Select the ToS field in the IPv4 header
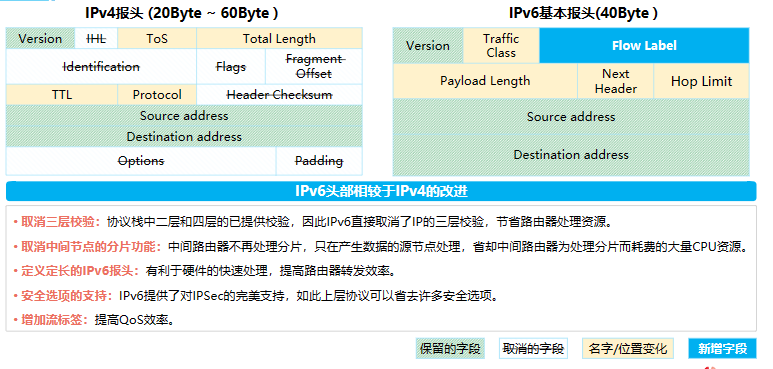Viewport: 773px width, 369px height. (157, 38)
